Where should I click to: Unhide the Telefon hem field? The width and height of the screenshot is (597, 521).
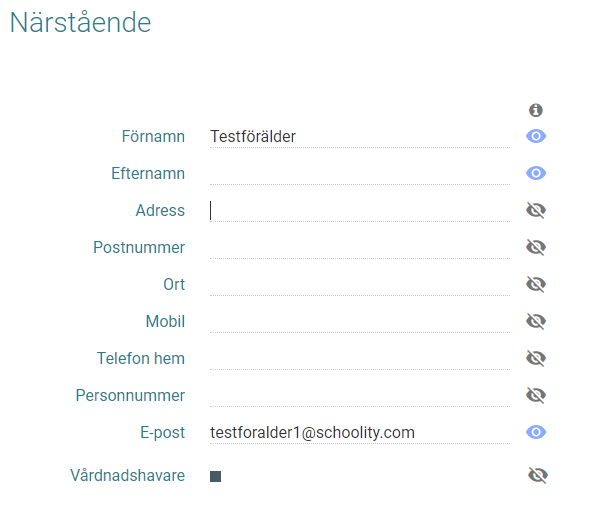pyautogui.click(x=536, y=358)
